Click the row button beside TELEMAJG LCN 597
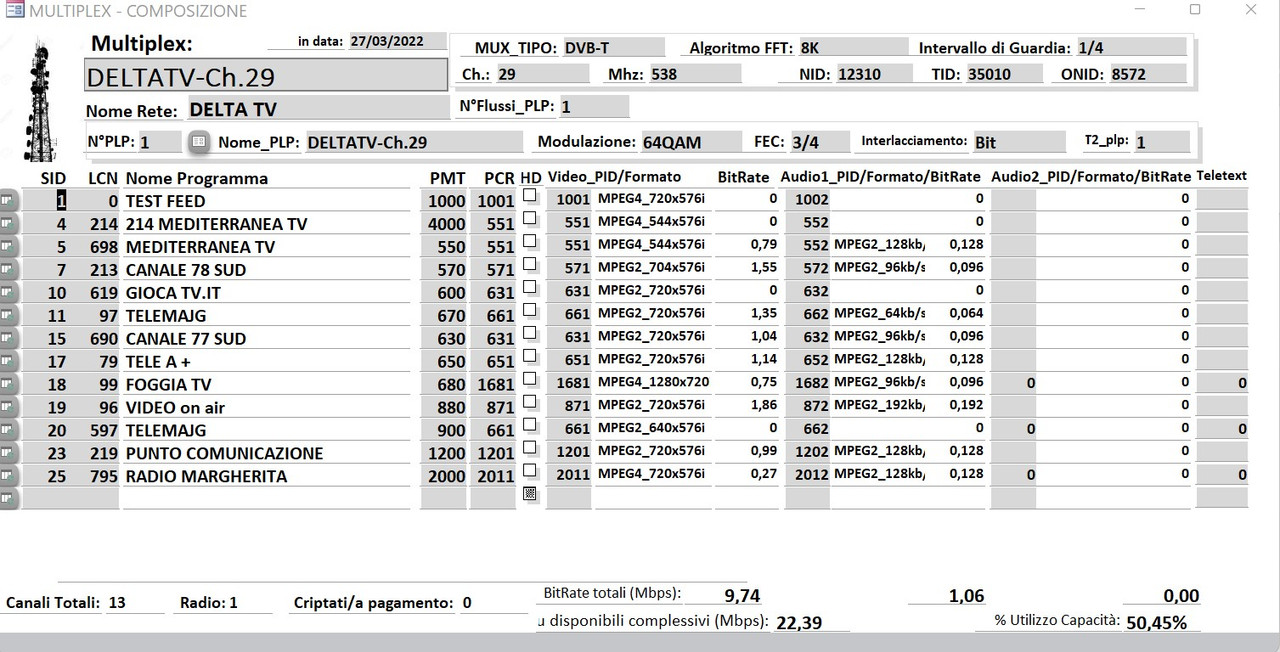The width and height of the screenshot is (1280, 652). [9, 430]
